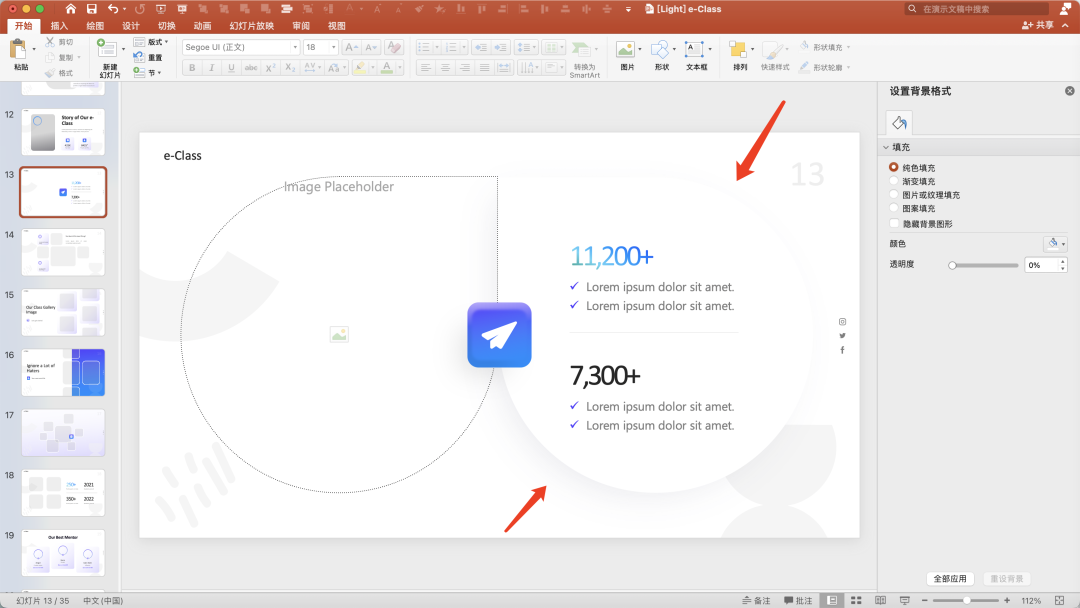1080x608 pixels.
Task: Save the presentation with the floppy disk icon
Action: tap(91, 9)
